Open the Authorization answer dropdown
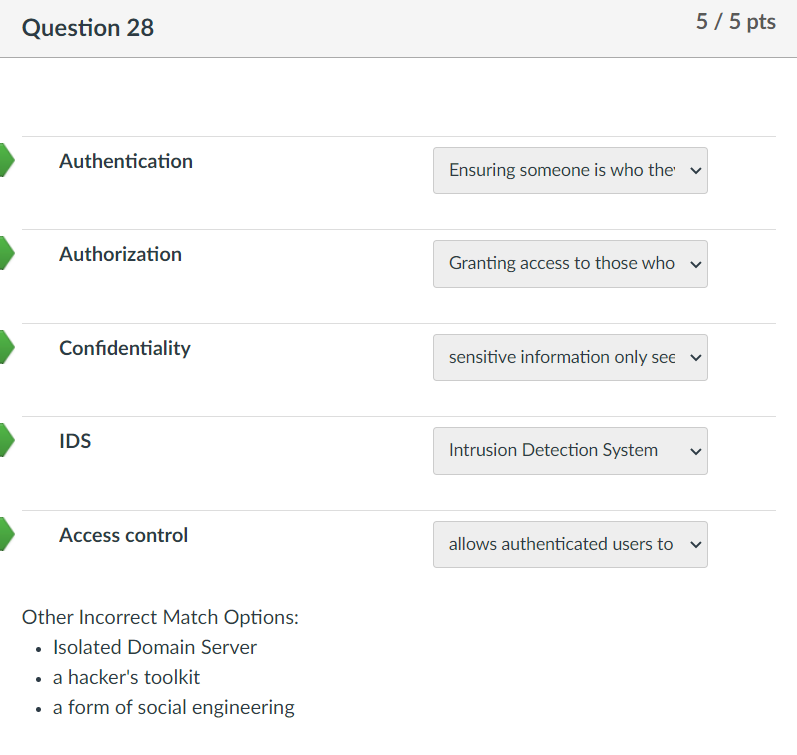This screenshot has width=797, height=755. 570,264
